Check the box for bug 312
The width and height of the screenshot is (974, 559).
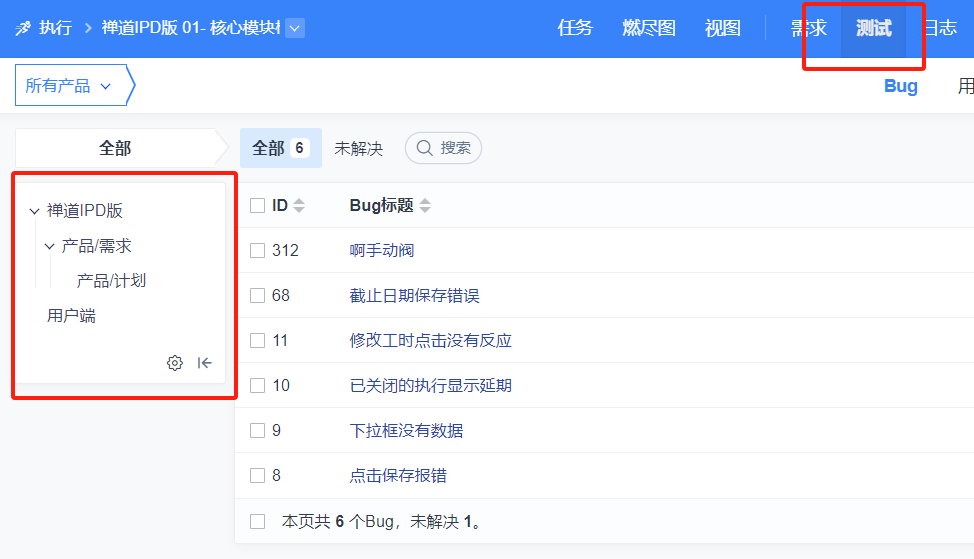[x=257, y=250]
